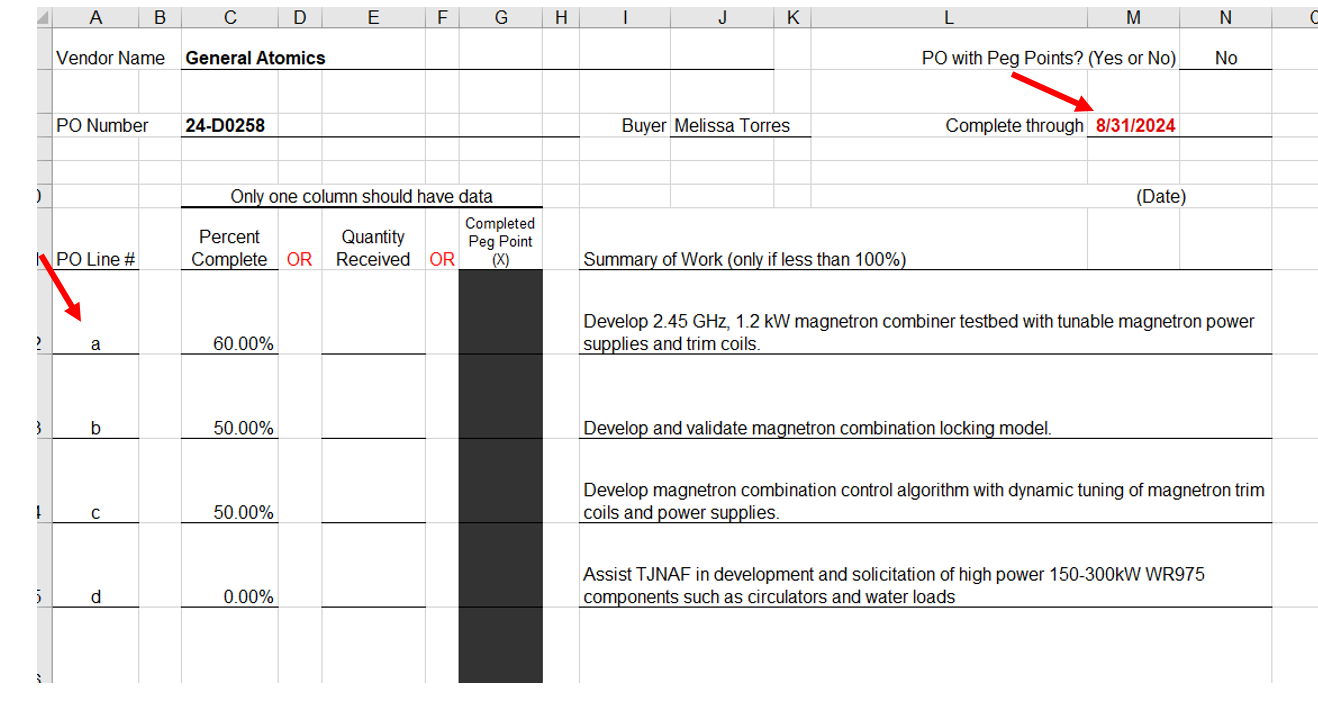Select column I header
Image resolution: width=1318 pixels, height=708 pixels.
pos(624,17)
